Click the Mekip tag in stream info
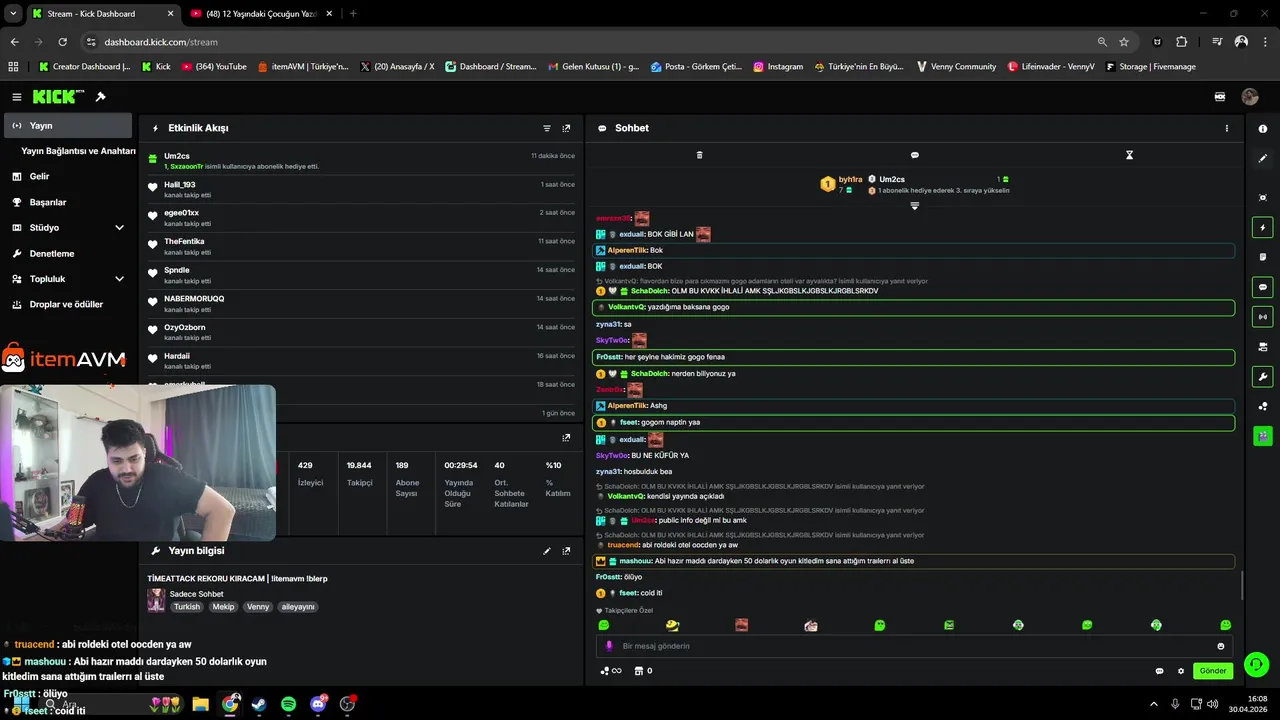The width and height of the screenshot is (1280, 720). click(x=223, y=607)
